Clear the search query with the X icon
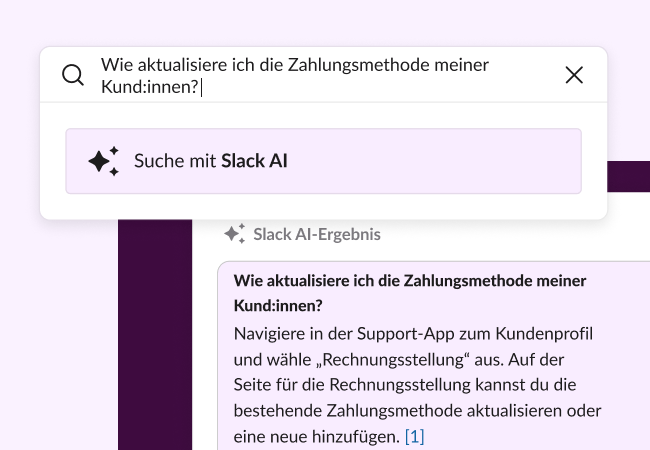This screenshot has width=650, height=450. coord(574,75)
